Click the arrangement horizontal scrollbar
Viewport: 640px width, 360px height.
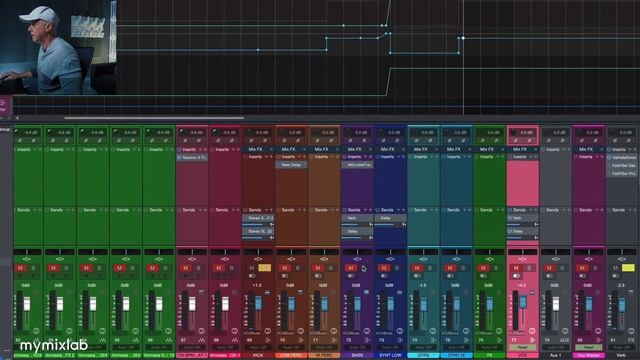154,118
